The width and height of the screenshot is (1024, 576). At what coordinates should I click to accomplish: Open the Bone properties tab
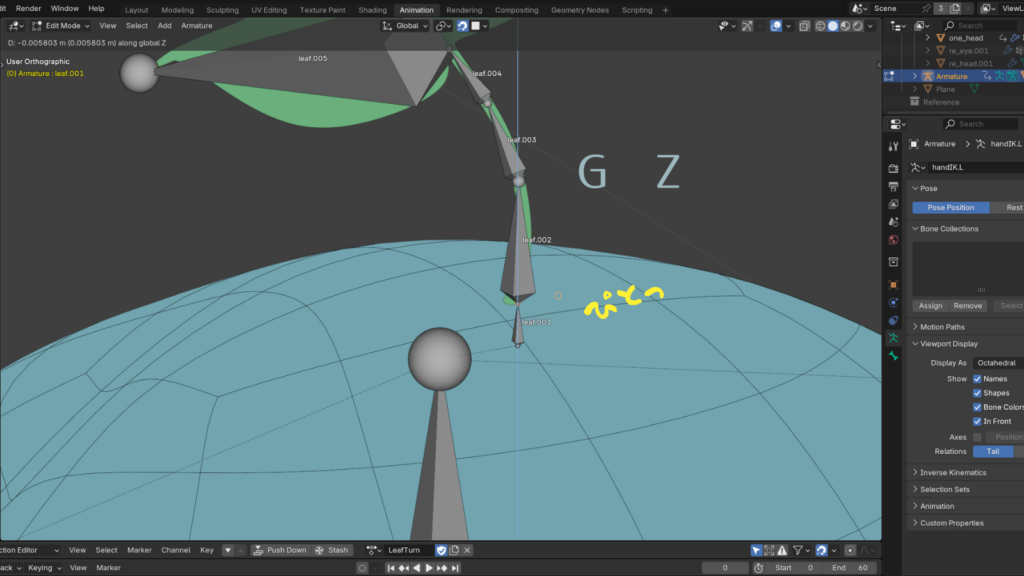[893, 356]
